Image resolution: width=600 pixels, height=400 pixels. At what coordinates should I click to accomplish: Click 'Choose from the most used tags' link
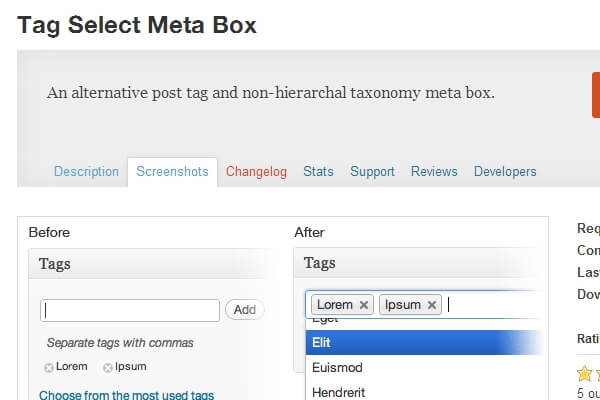coord(126,395)
